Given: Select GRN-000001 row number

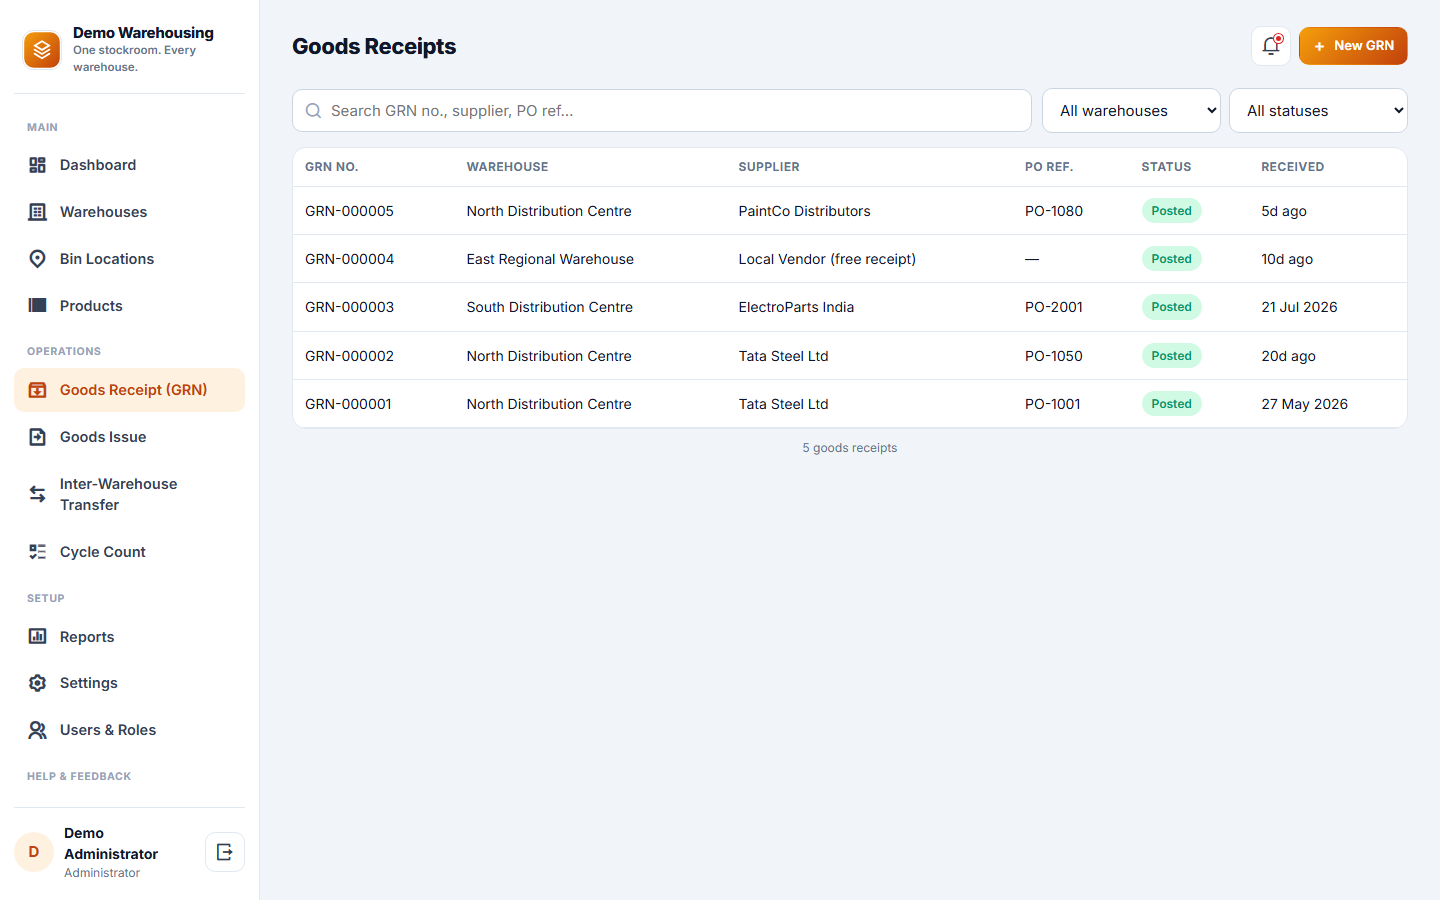Looking at the screenshot, I should pos(348,404).
